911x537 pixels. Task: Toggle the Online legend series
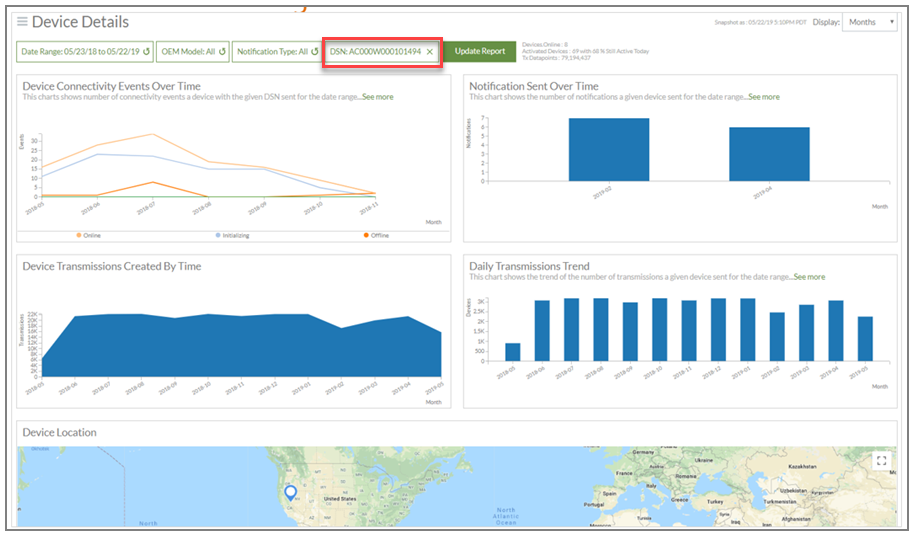pos(88,235)
